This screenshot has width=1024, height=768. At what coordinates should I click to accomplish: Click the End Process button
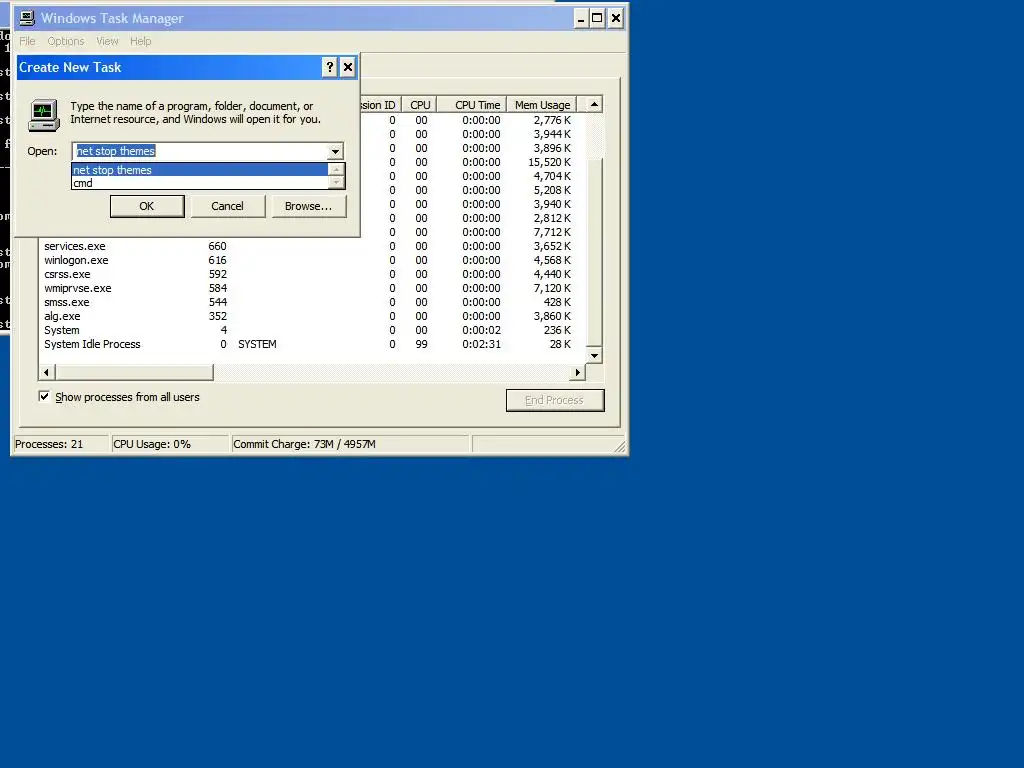pyautogui.click(x=555, y=400)
